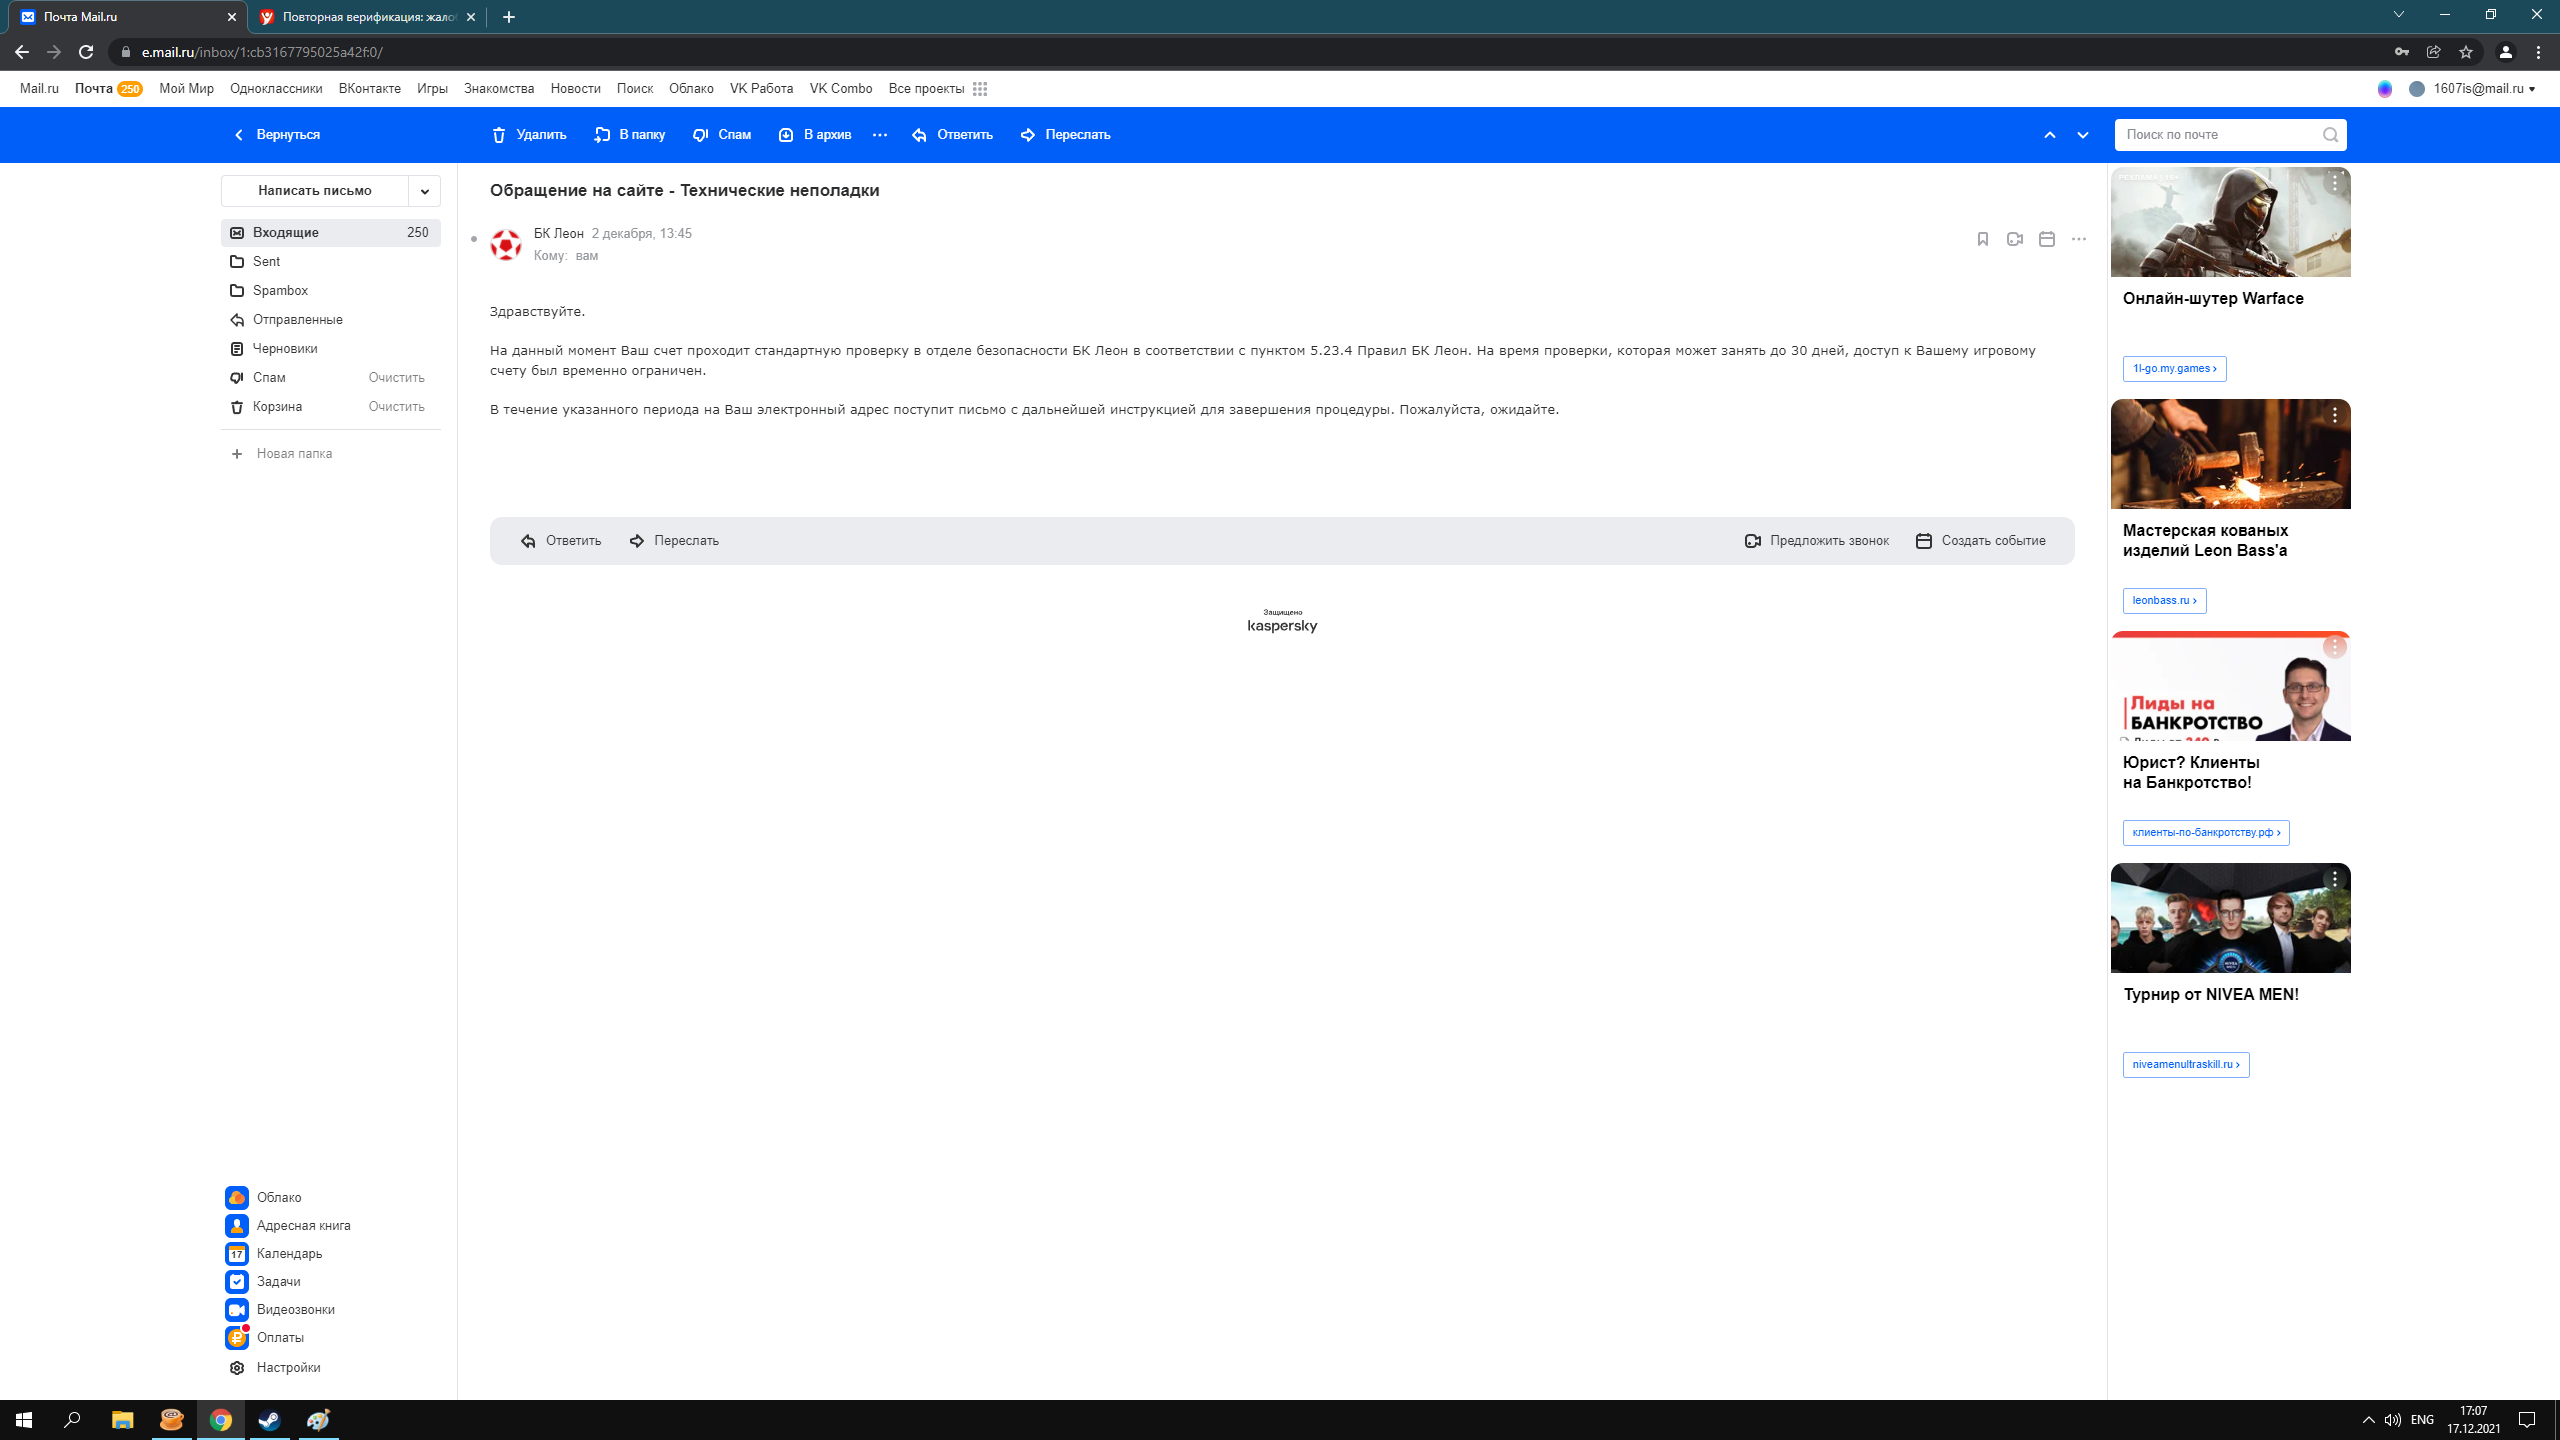Image resolution: width=2560 pixels, height=1440 pixels.
Task: Open the three-dot more actions in the blue toolbar
Action: click(x=880, y=135)
